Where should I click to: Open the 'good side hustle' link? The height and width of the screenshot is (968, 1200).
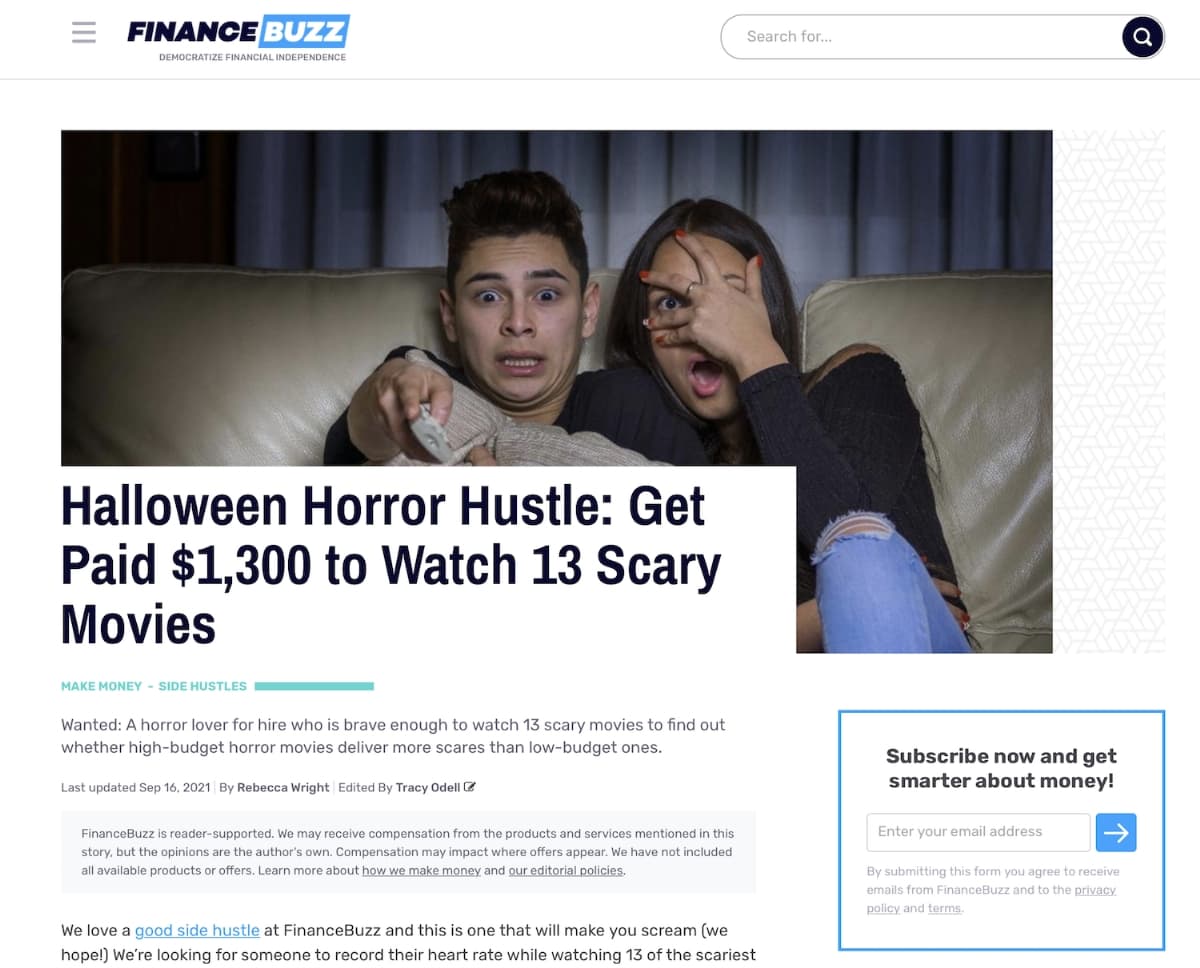(197, 930)
